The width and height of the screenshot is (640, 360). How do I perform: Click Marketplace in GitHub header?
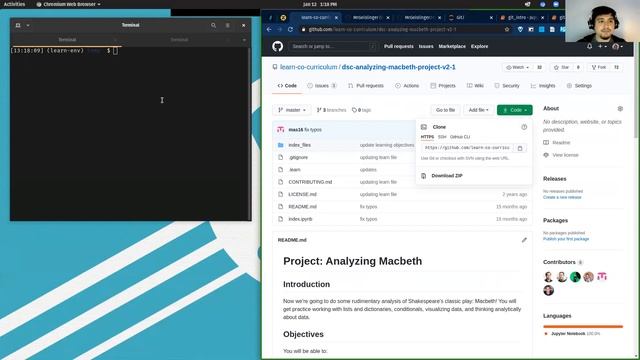tap(452, 47)
